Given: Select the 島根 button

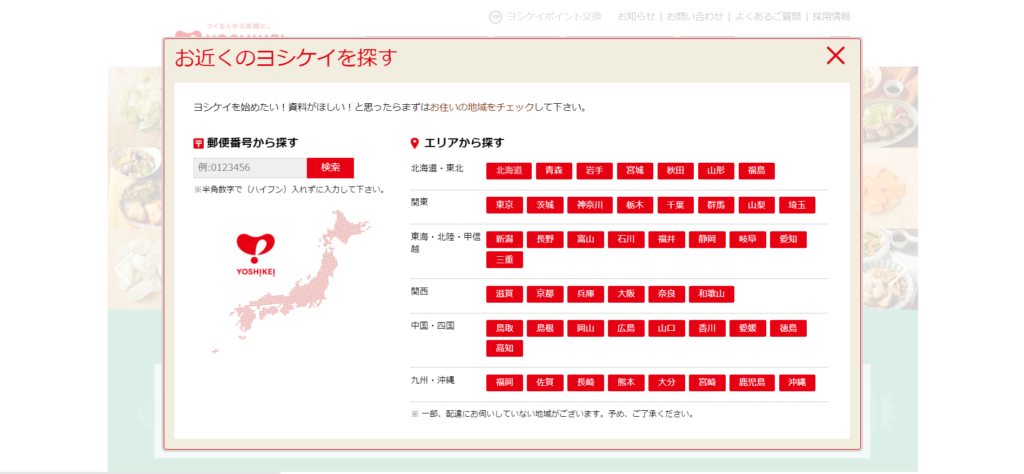Looking at the screenshot, I should click(545, 328).
